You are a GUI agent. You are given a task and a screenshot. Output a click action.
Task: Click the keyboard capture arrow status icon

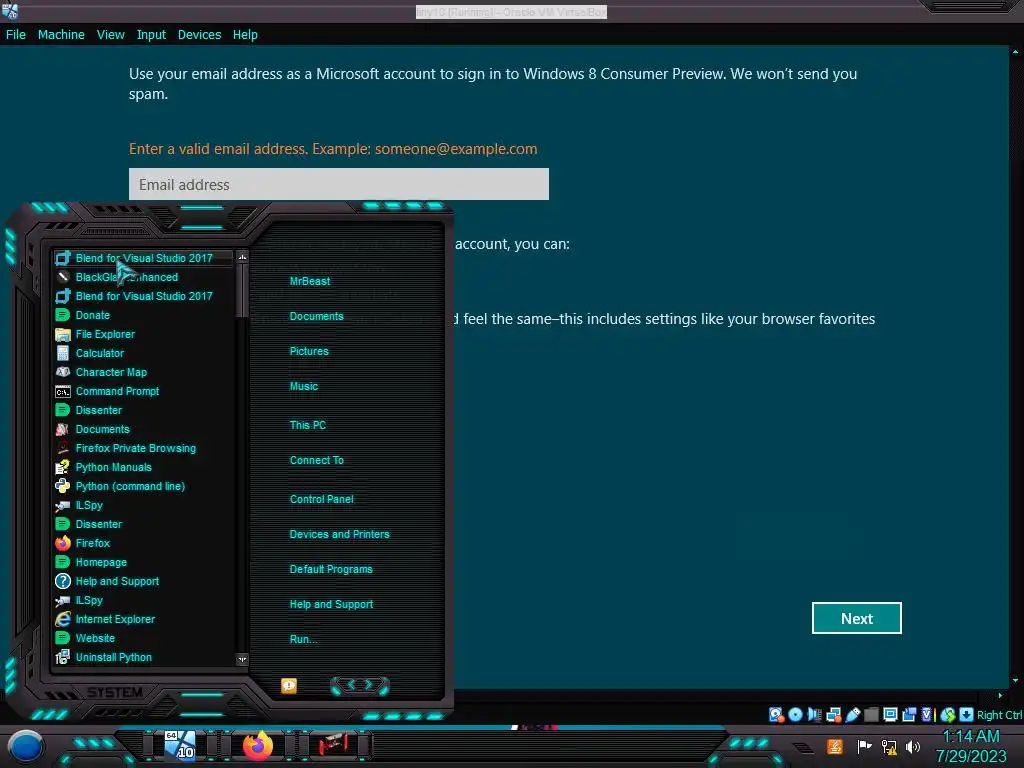click(967, 714)
